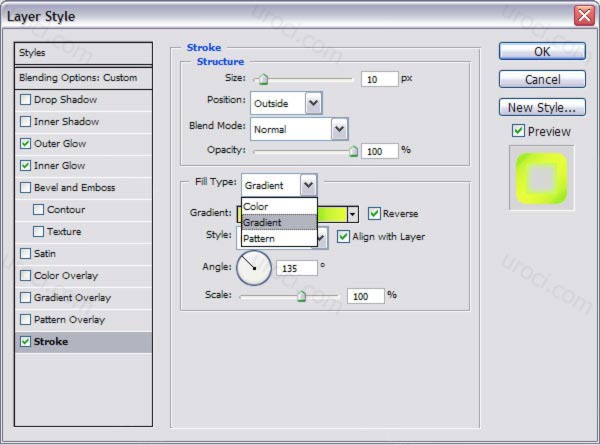Select the Outer Glow label
Viewport: 600px width, 445px height.
(60, 144)
